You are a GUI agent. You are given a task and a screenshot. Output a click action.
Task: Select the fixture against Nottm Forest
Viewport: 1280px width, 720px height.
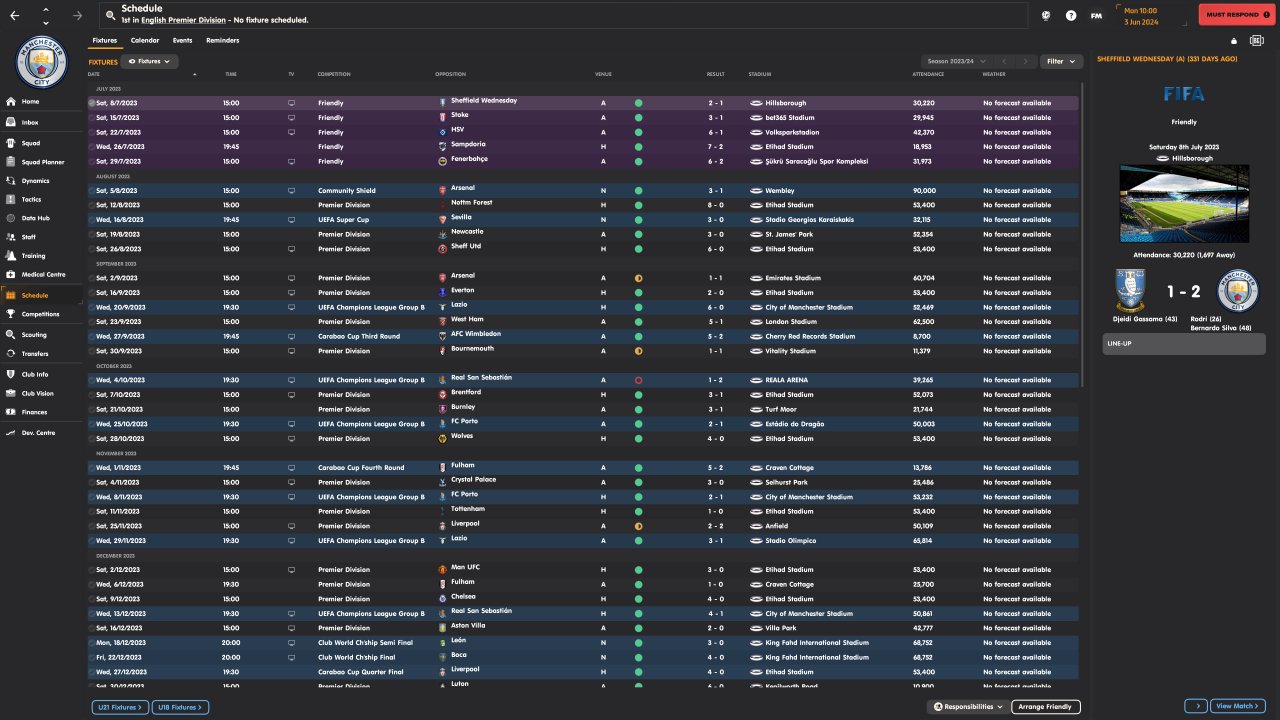pyautogui.click(x=583, y=205)
